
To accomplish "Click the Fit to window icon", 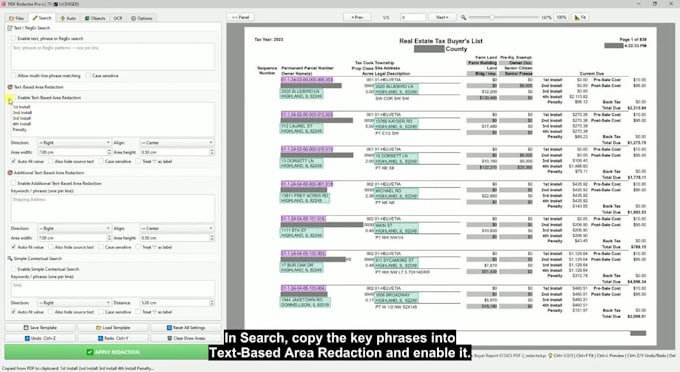I will 577,17.
